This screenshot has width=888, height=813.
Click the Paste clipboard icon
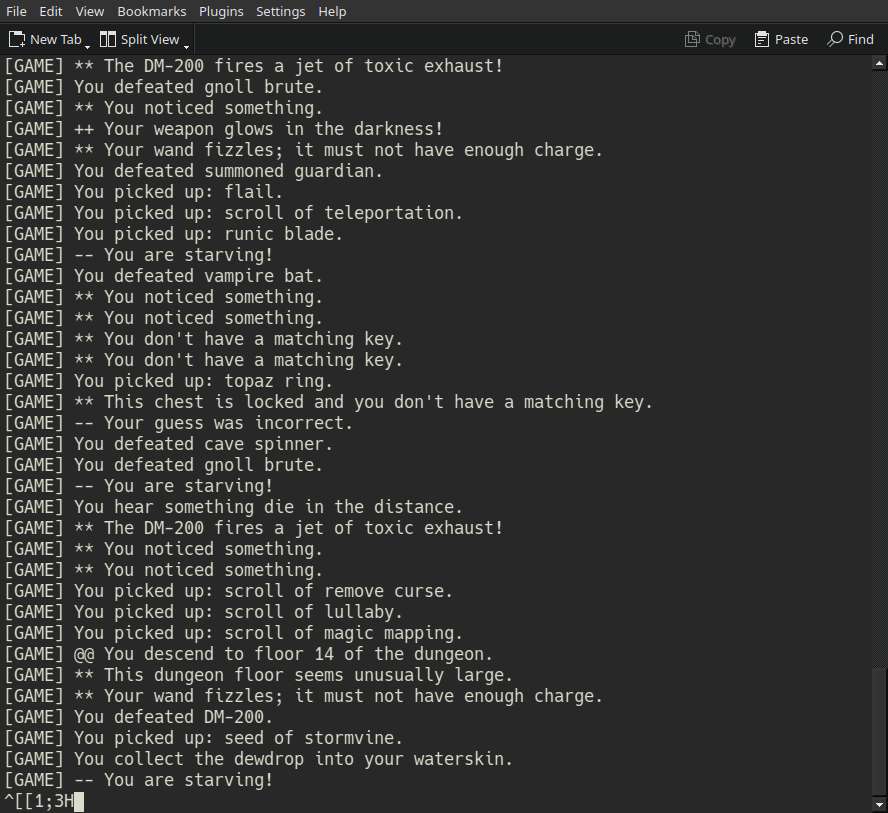coord(762,39)
